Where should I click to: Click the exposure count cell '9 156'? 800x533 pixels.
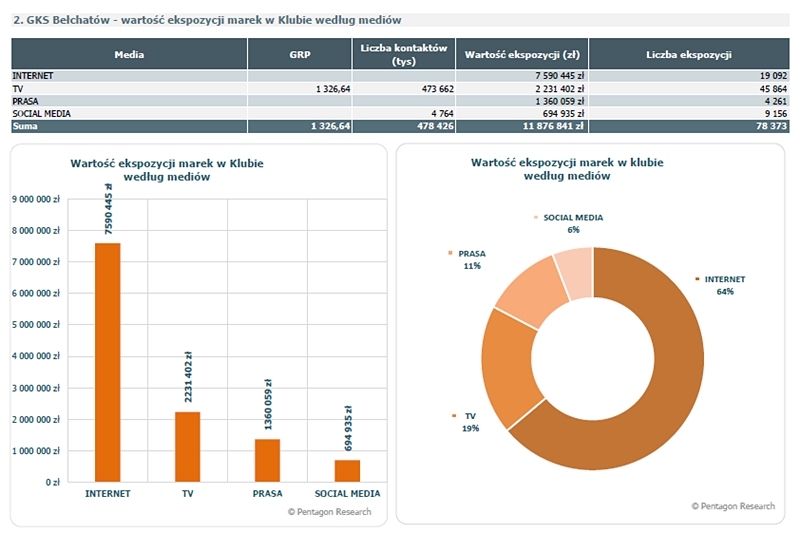point(776,113)
